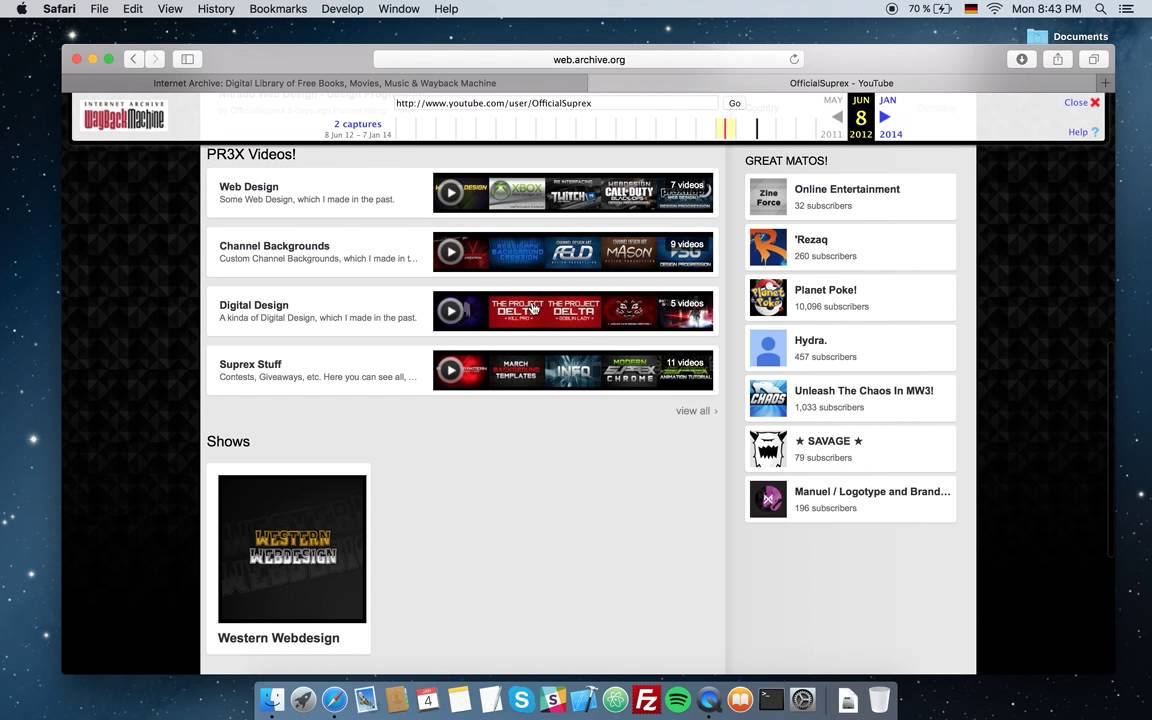This screenshot has width=1152, height=720.
Task: Open the Trash in the dock
Action: 879,699
